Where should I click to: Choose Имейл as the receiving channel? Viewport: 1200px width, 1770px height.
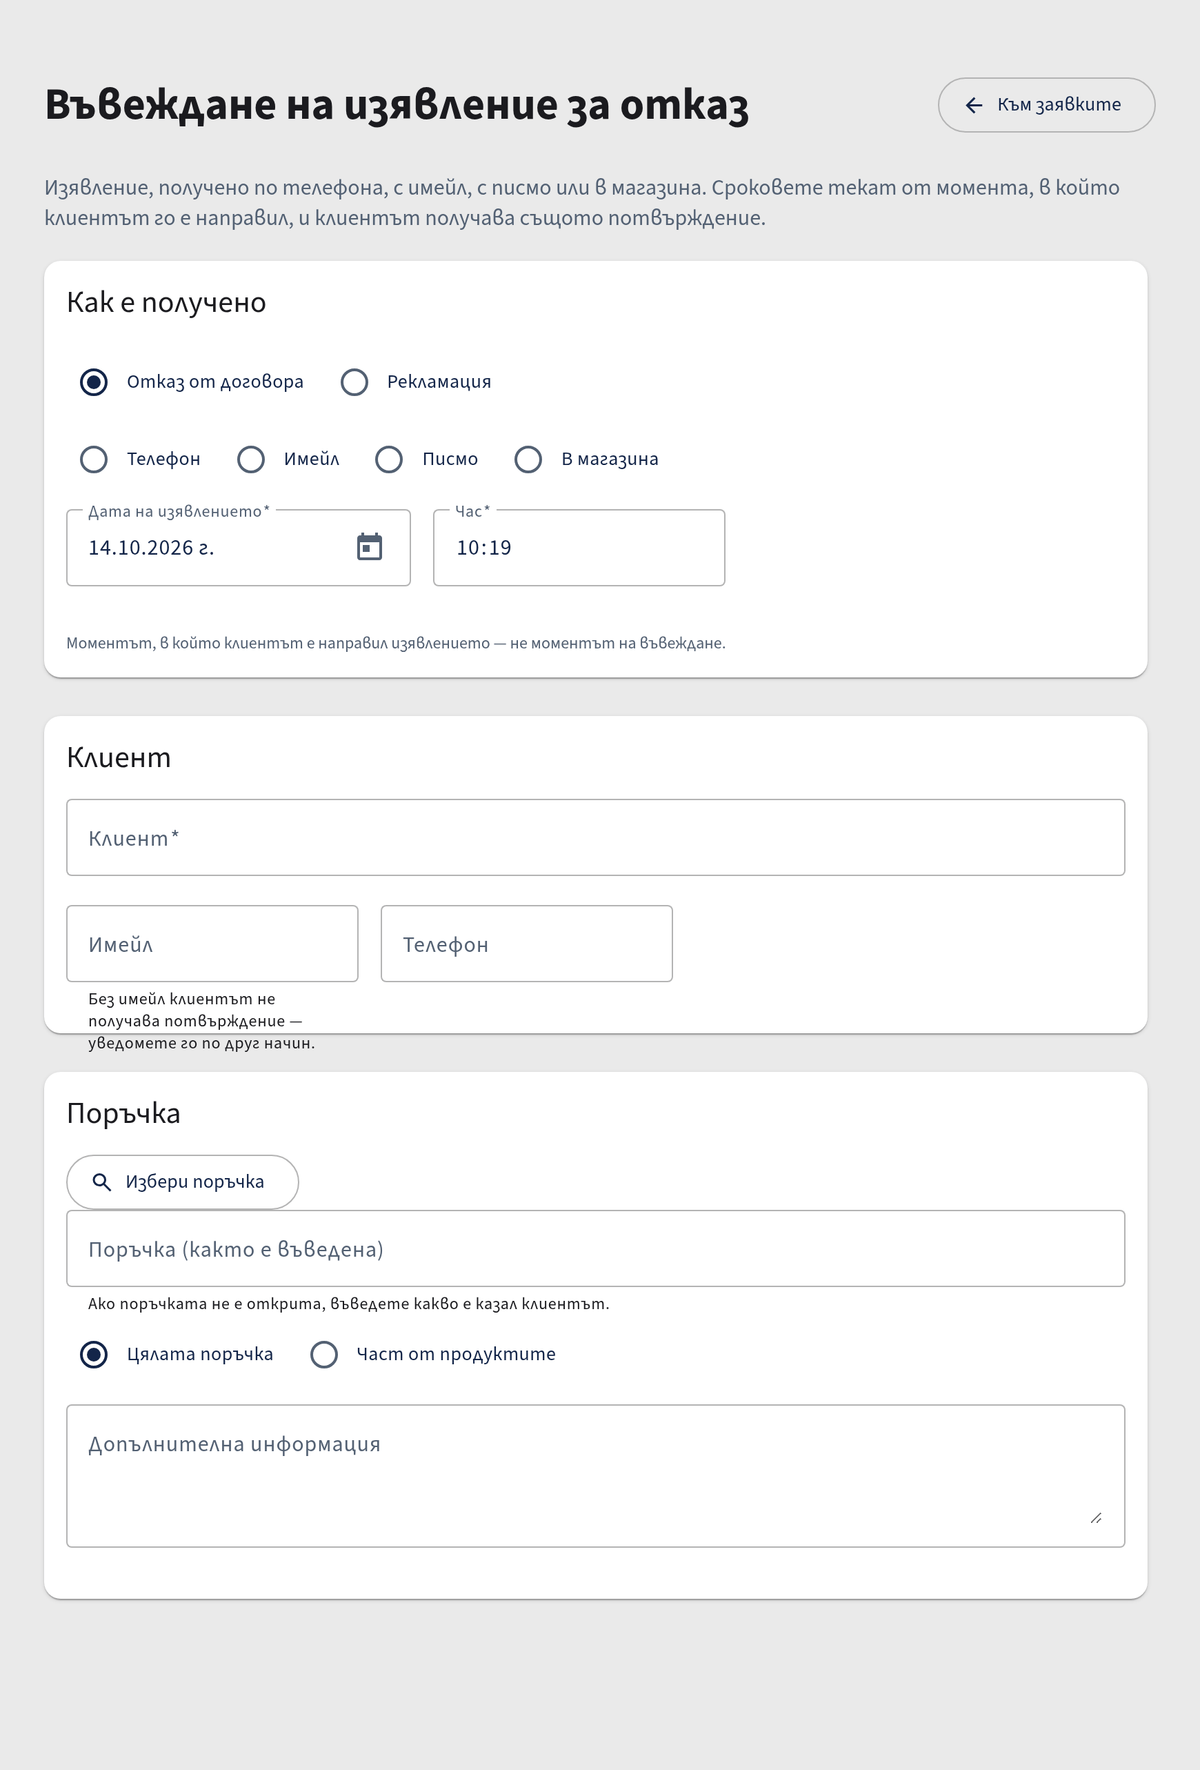click(x=251, y=459)
